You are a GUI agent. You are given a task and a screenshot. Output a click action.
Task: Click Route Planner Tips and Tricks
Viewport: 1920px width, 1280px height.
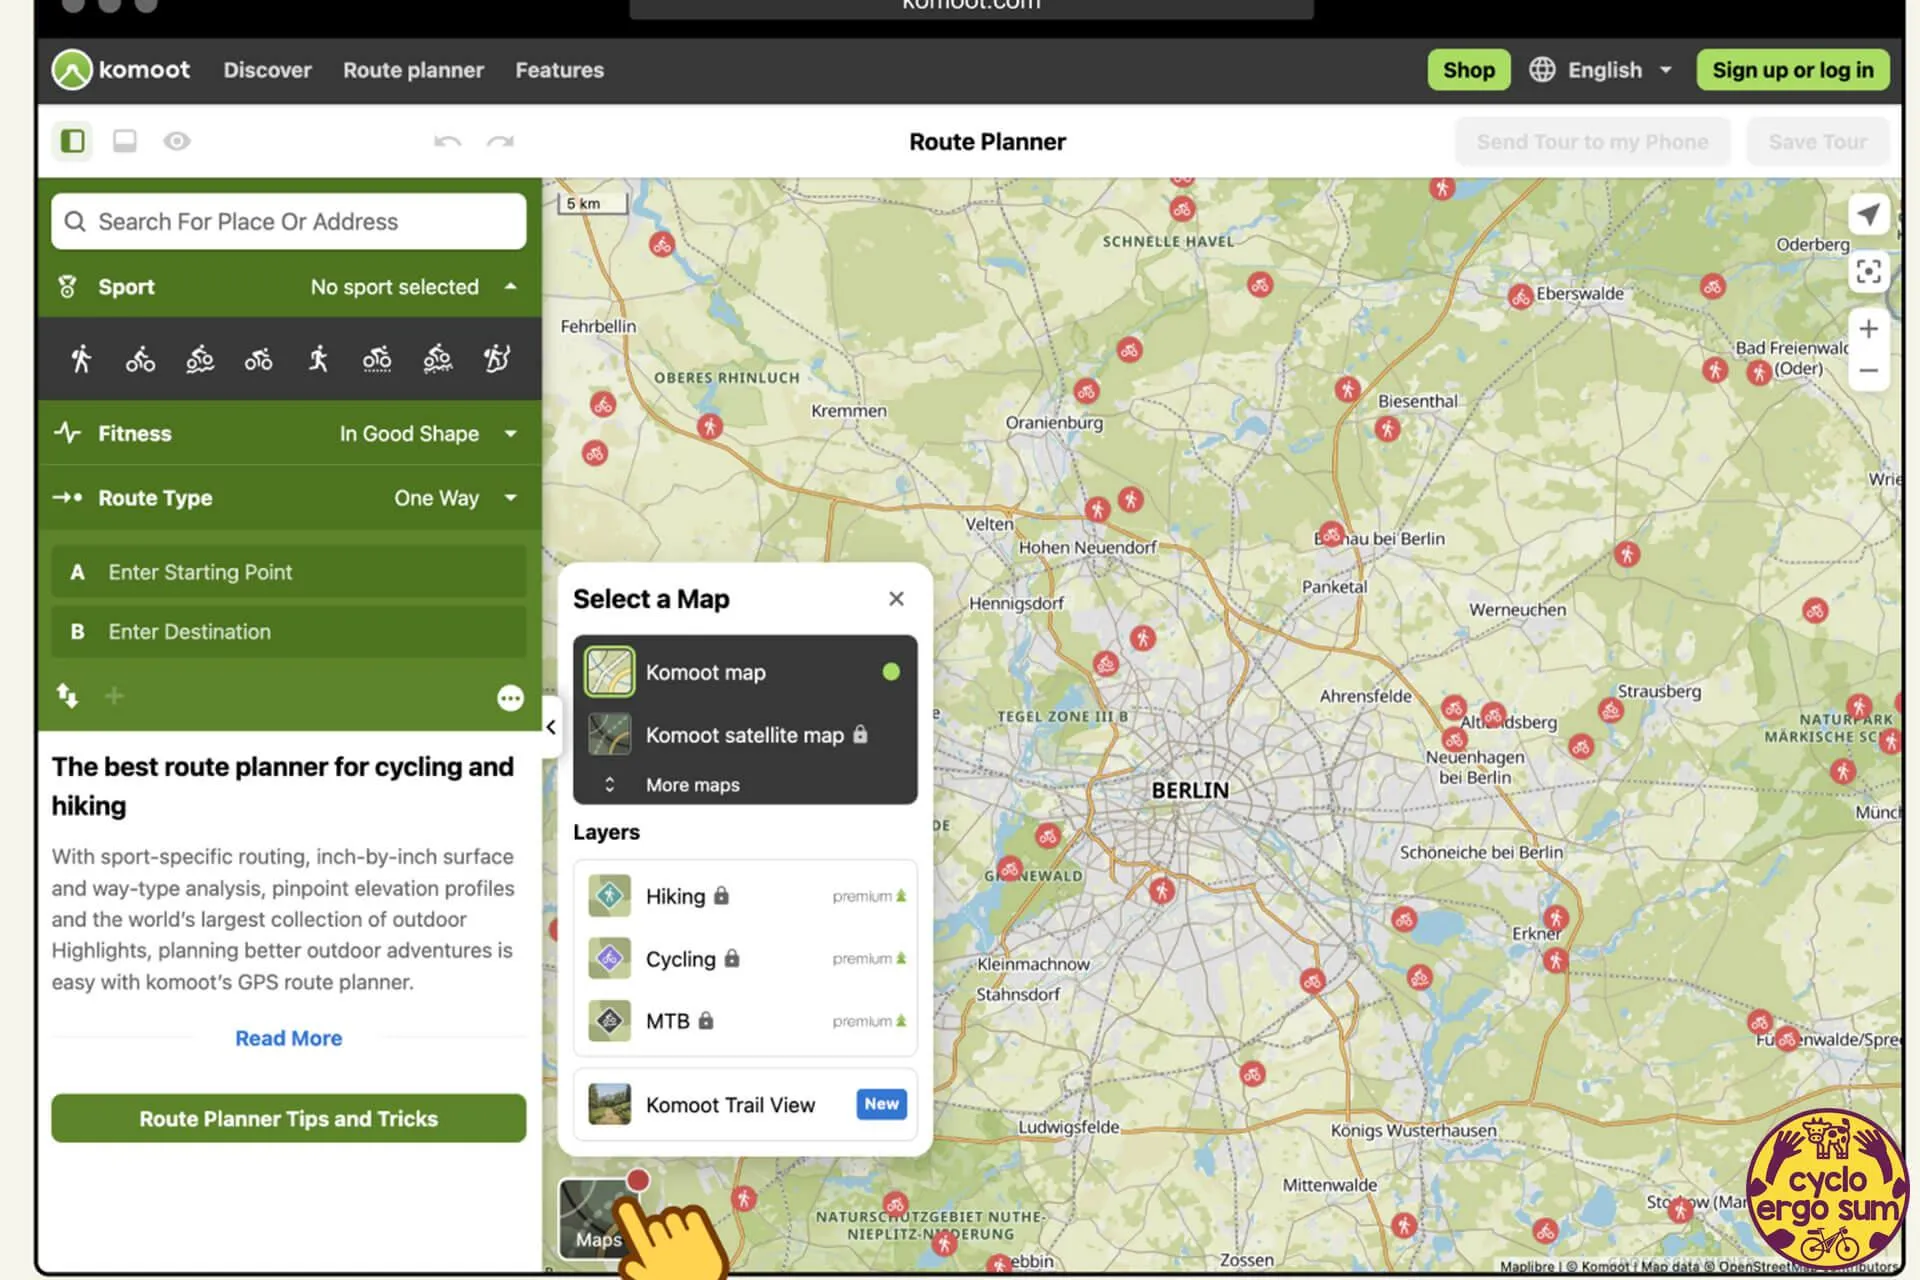[288, 1118]
